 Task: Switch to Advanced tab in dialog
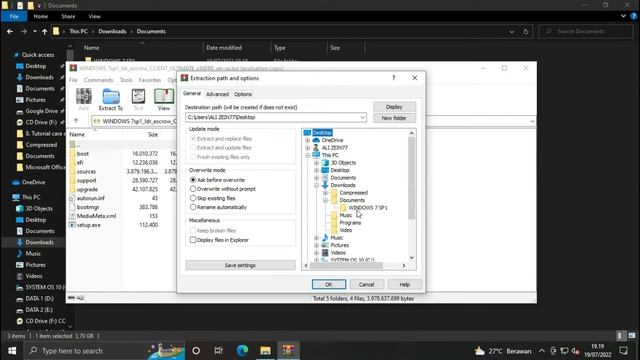pyautogui.click(x=217, y=94)
